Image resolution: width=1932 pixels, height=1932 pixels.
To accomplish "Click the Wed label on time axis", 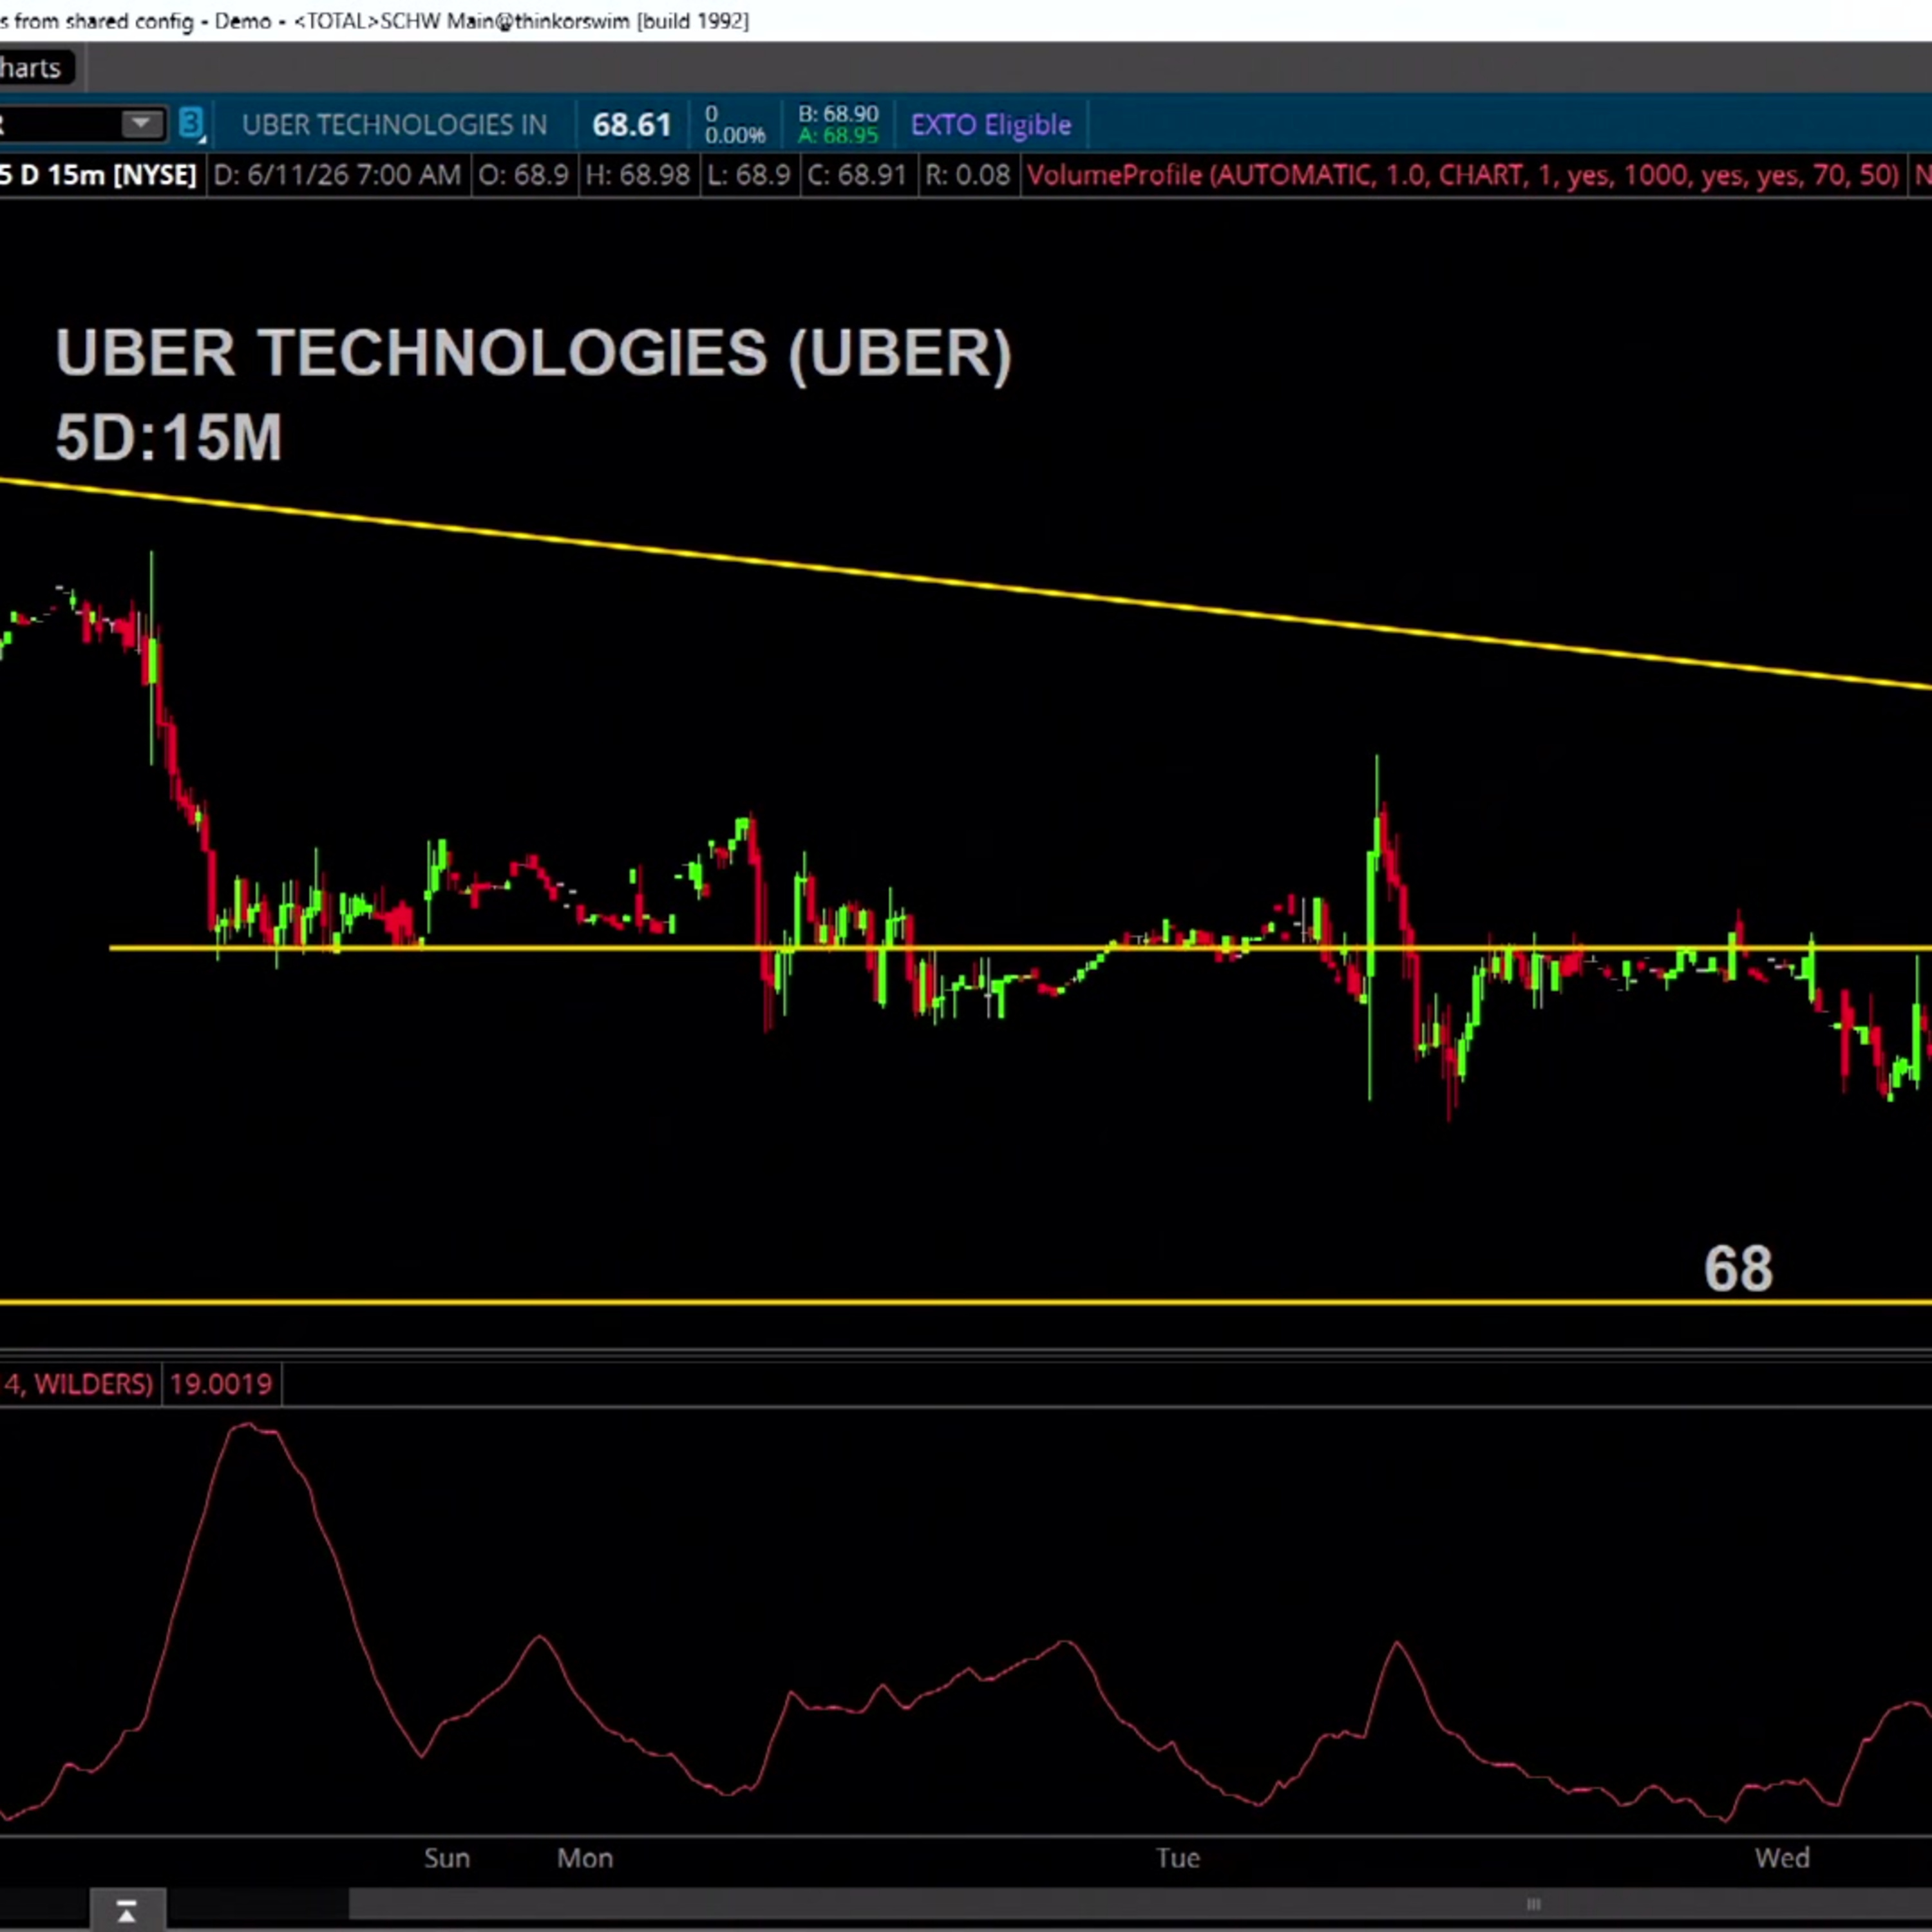I will 1782,1858.
